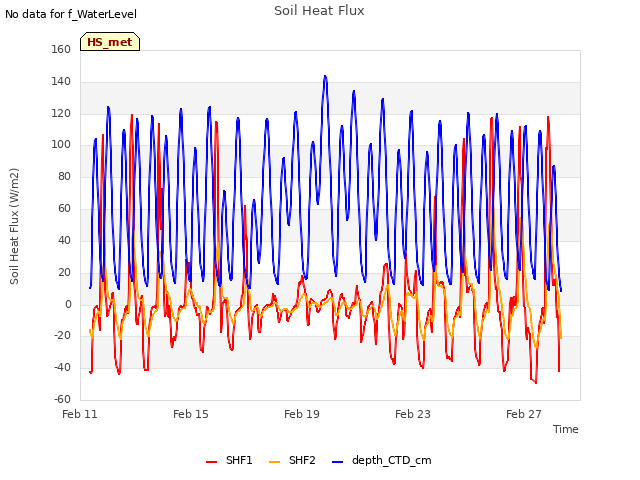Click the Soil Heat Flux chart title

point(319,11)
